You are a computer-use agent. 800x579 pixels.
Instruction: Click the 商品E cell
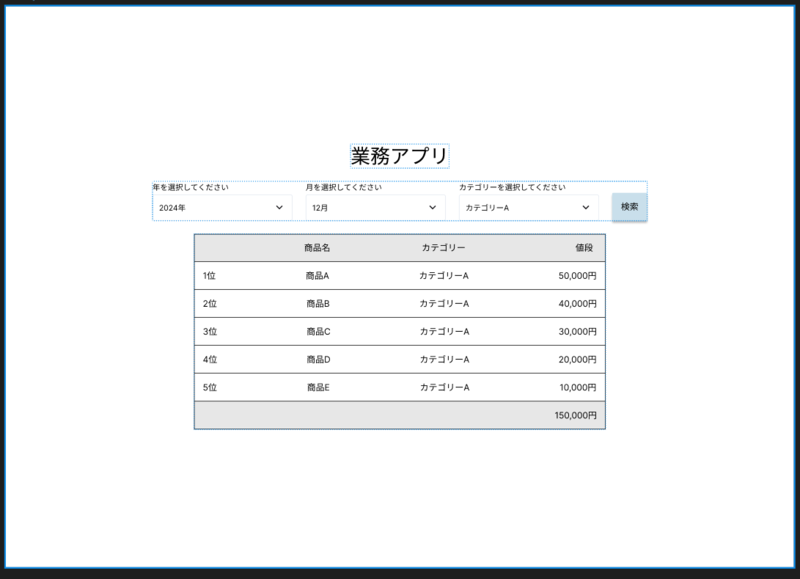point(318,388)
